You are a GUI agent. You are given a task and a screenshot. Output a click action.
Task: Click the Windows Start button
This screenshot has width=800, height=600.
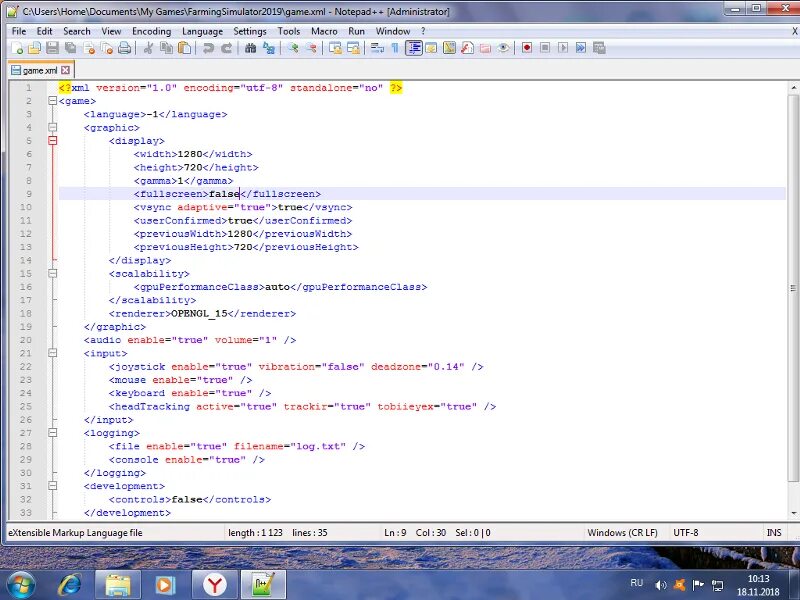(21, 585)
